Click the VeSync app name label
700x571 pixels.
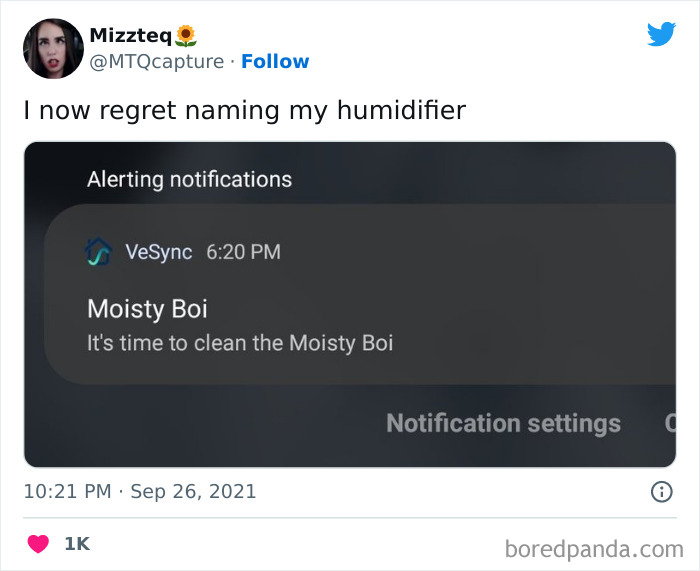(x=158, y=252)
